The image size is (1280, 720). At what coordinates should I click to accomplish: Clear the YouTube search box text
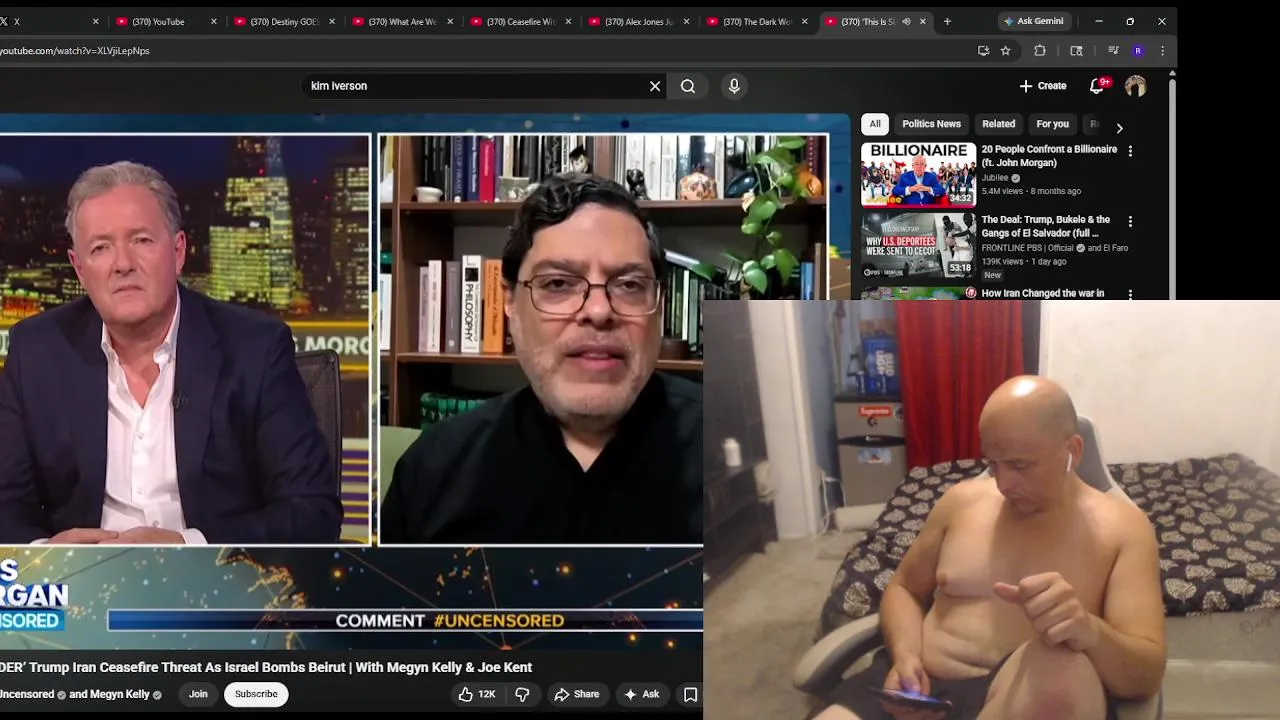(x=655, y=86)
